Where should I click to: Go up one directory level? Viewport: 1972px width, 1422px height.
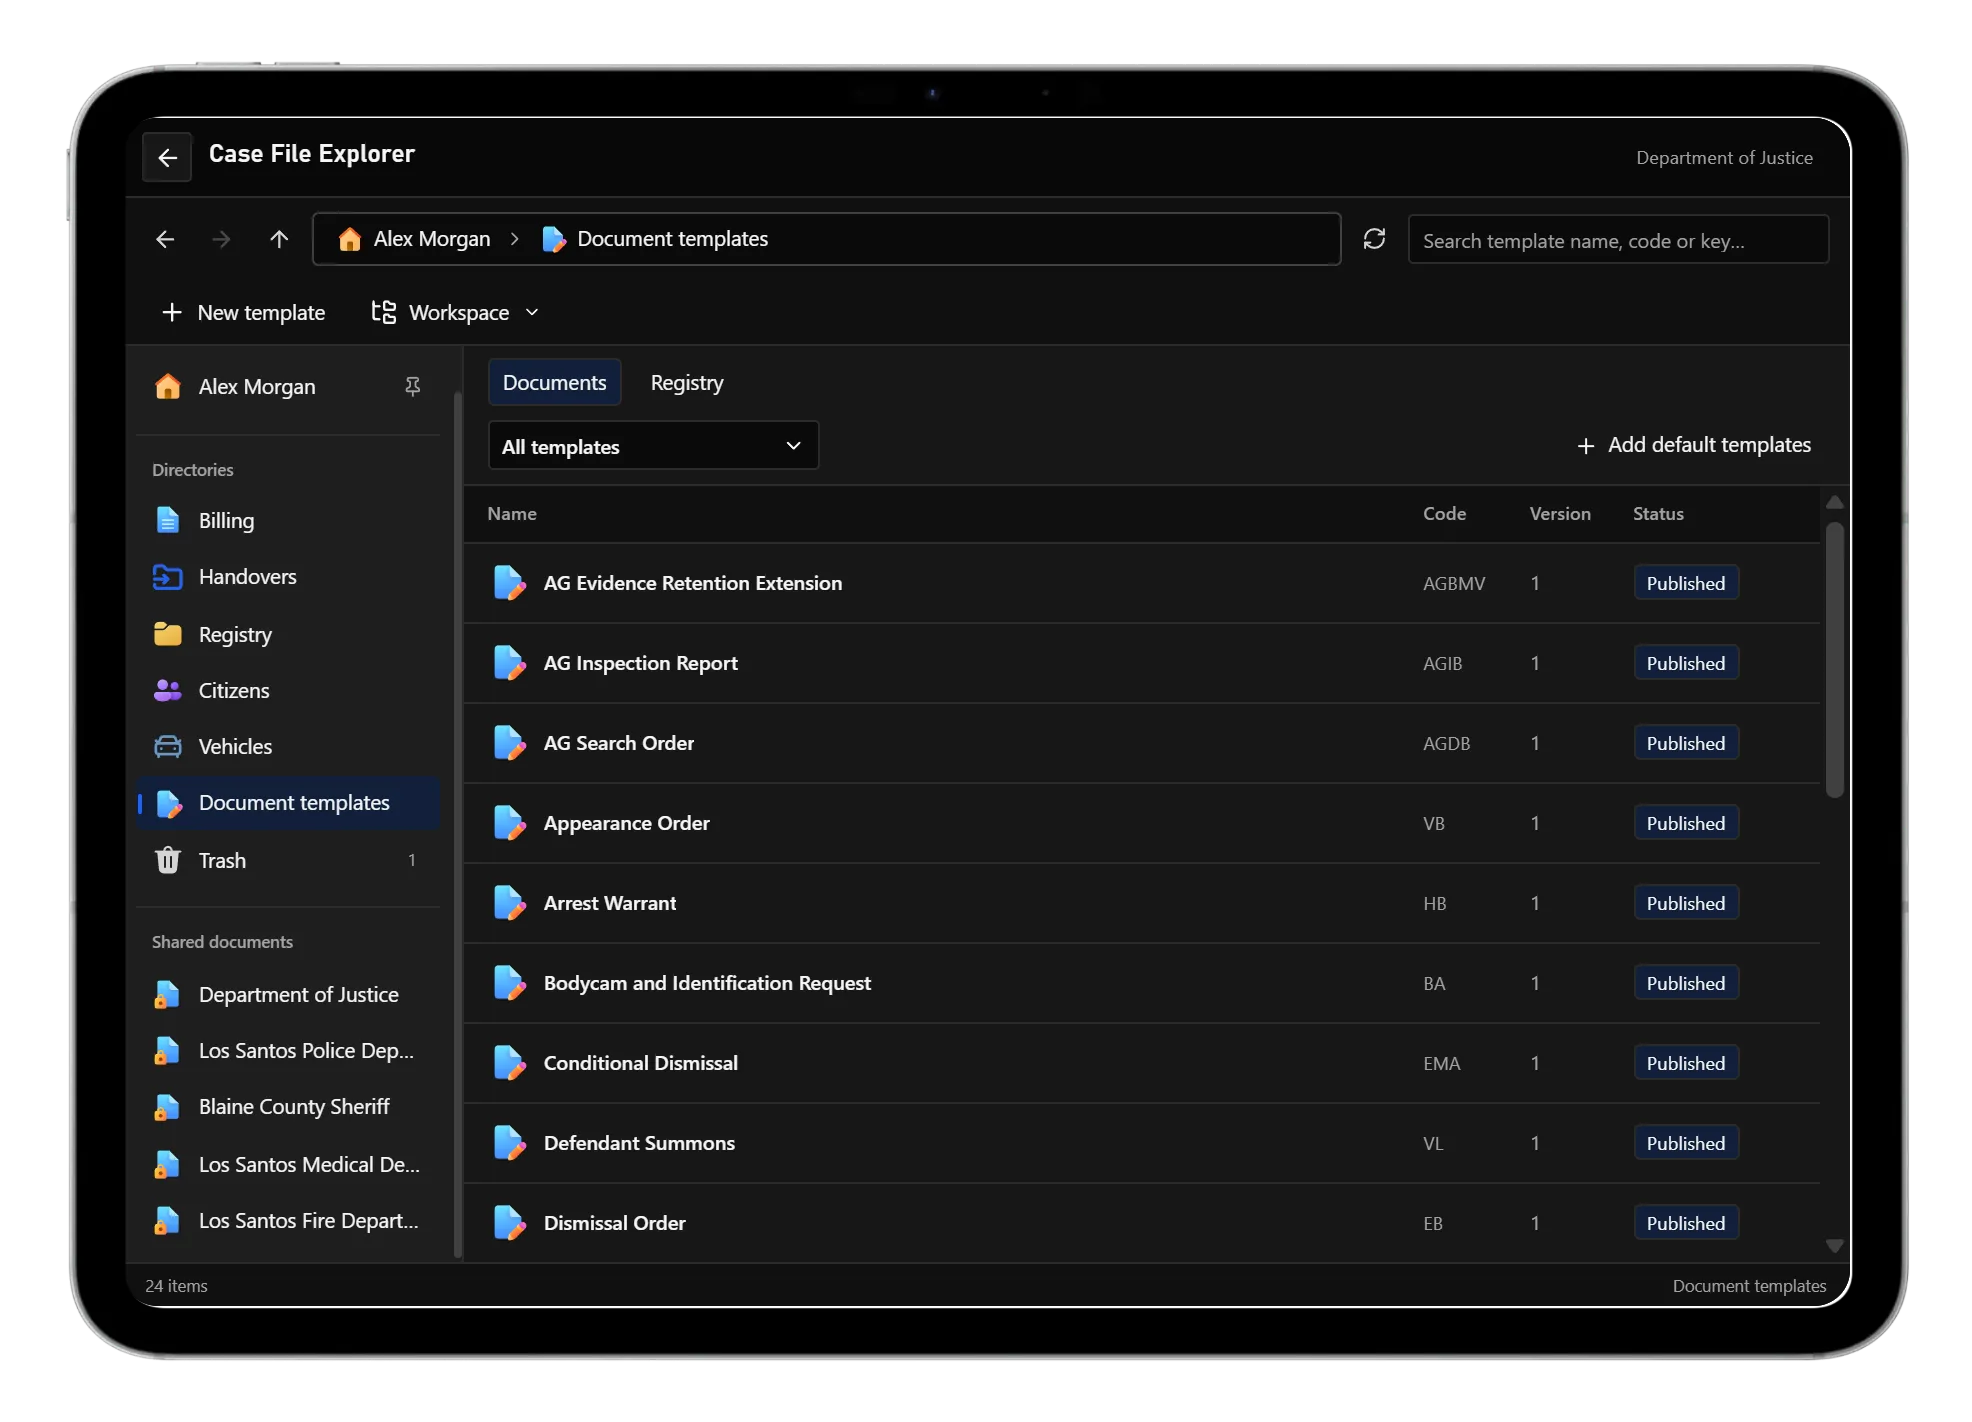pyautogui.click(x=279, y=239)
